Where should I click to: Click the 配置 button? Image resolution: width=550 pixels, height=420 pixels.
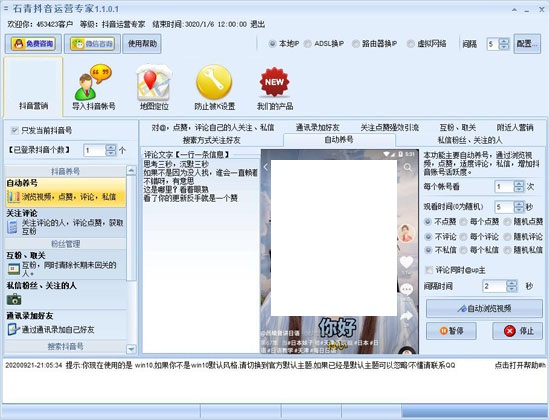(527, 44)
